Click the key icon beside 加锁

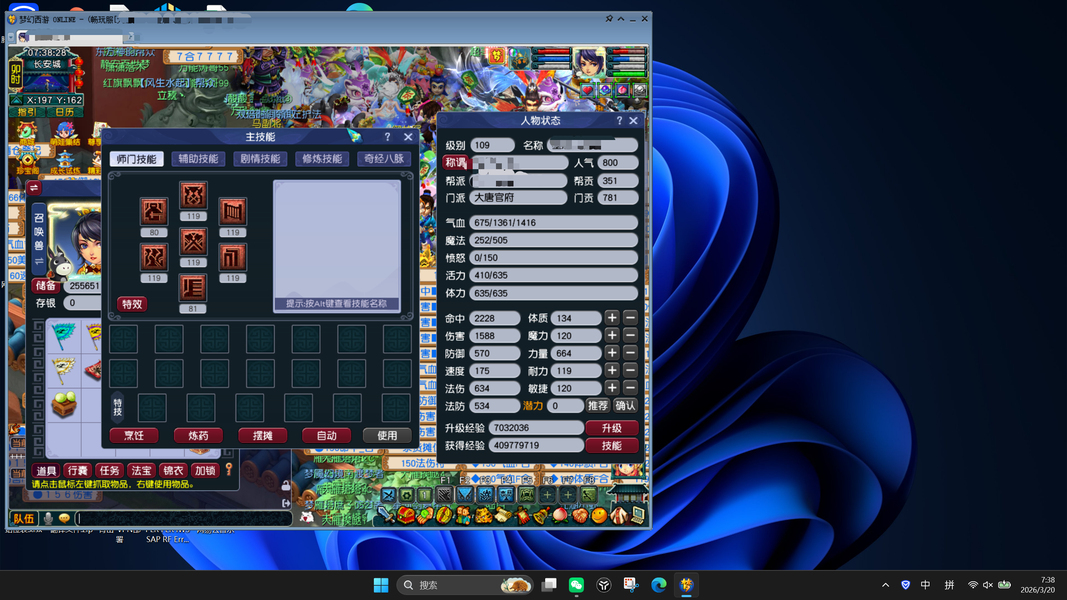click(x=229, y=469)
